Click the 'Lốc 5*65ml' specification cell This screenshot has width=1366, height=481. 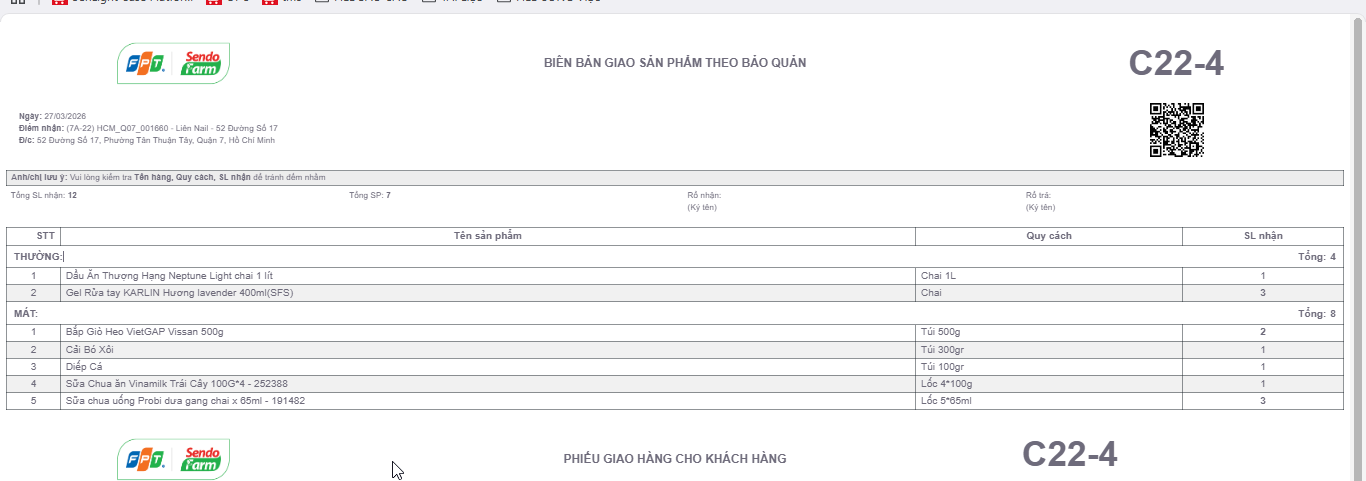(1049, 401)
